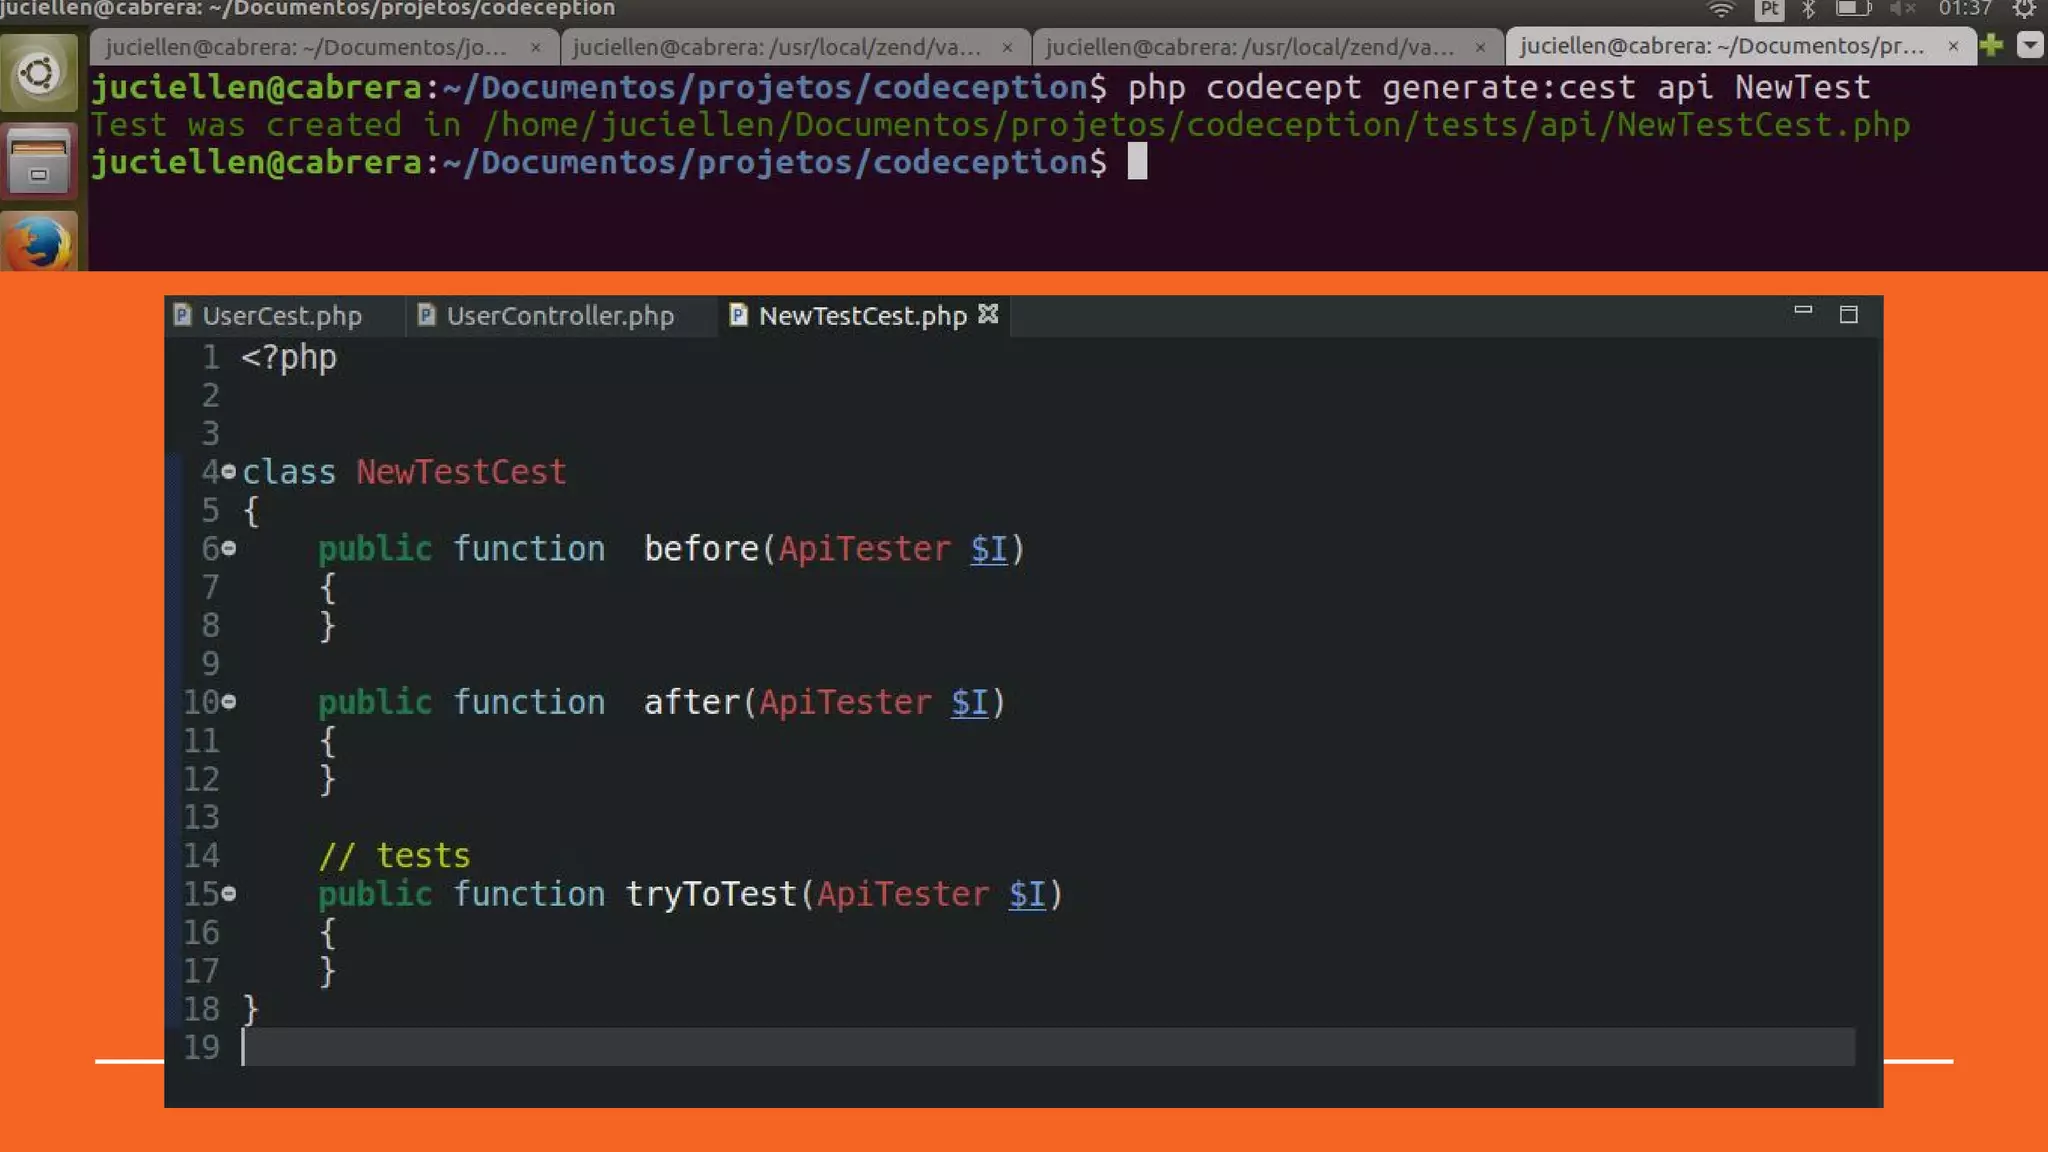The width and height of the screenshot is (2048, 1152).
Task: Open the Ubuntu Dash home launcher icon
Action: 39,72
